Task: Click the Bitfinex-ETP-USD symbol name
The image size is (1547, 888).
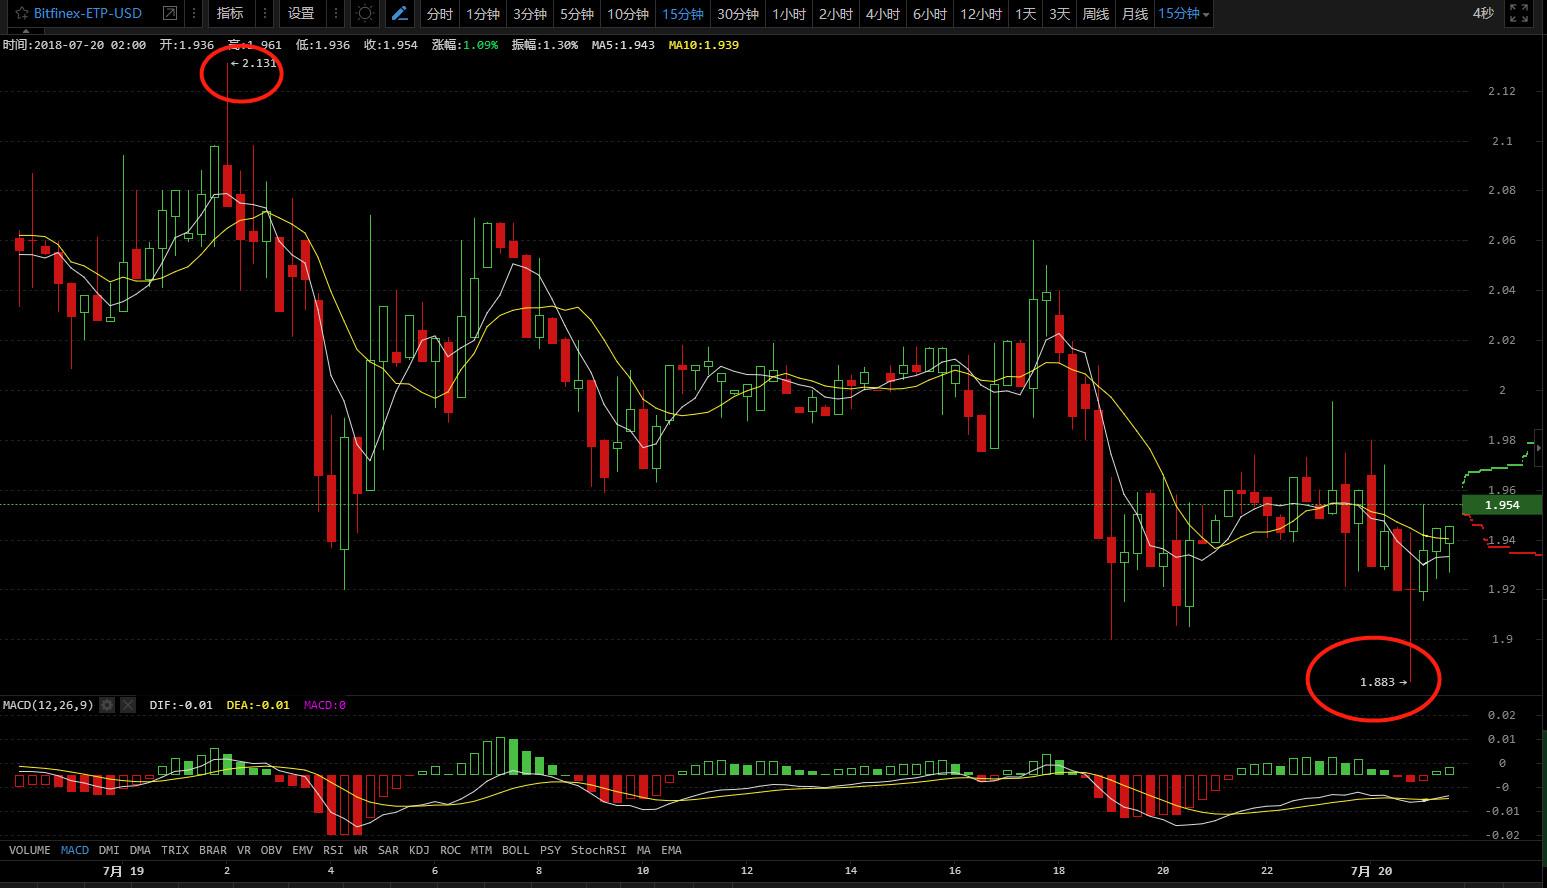Action: pyautogui.click(x=88, y=14)
